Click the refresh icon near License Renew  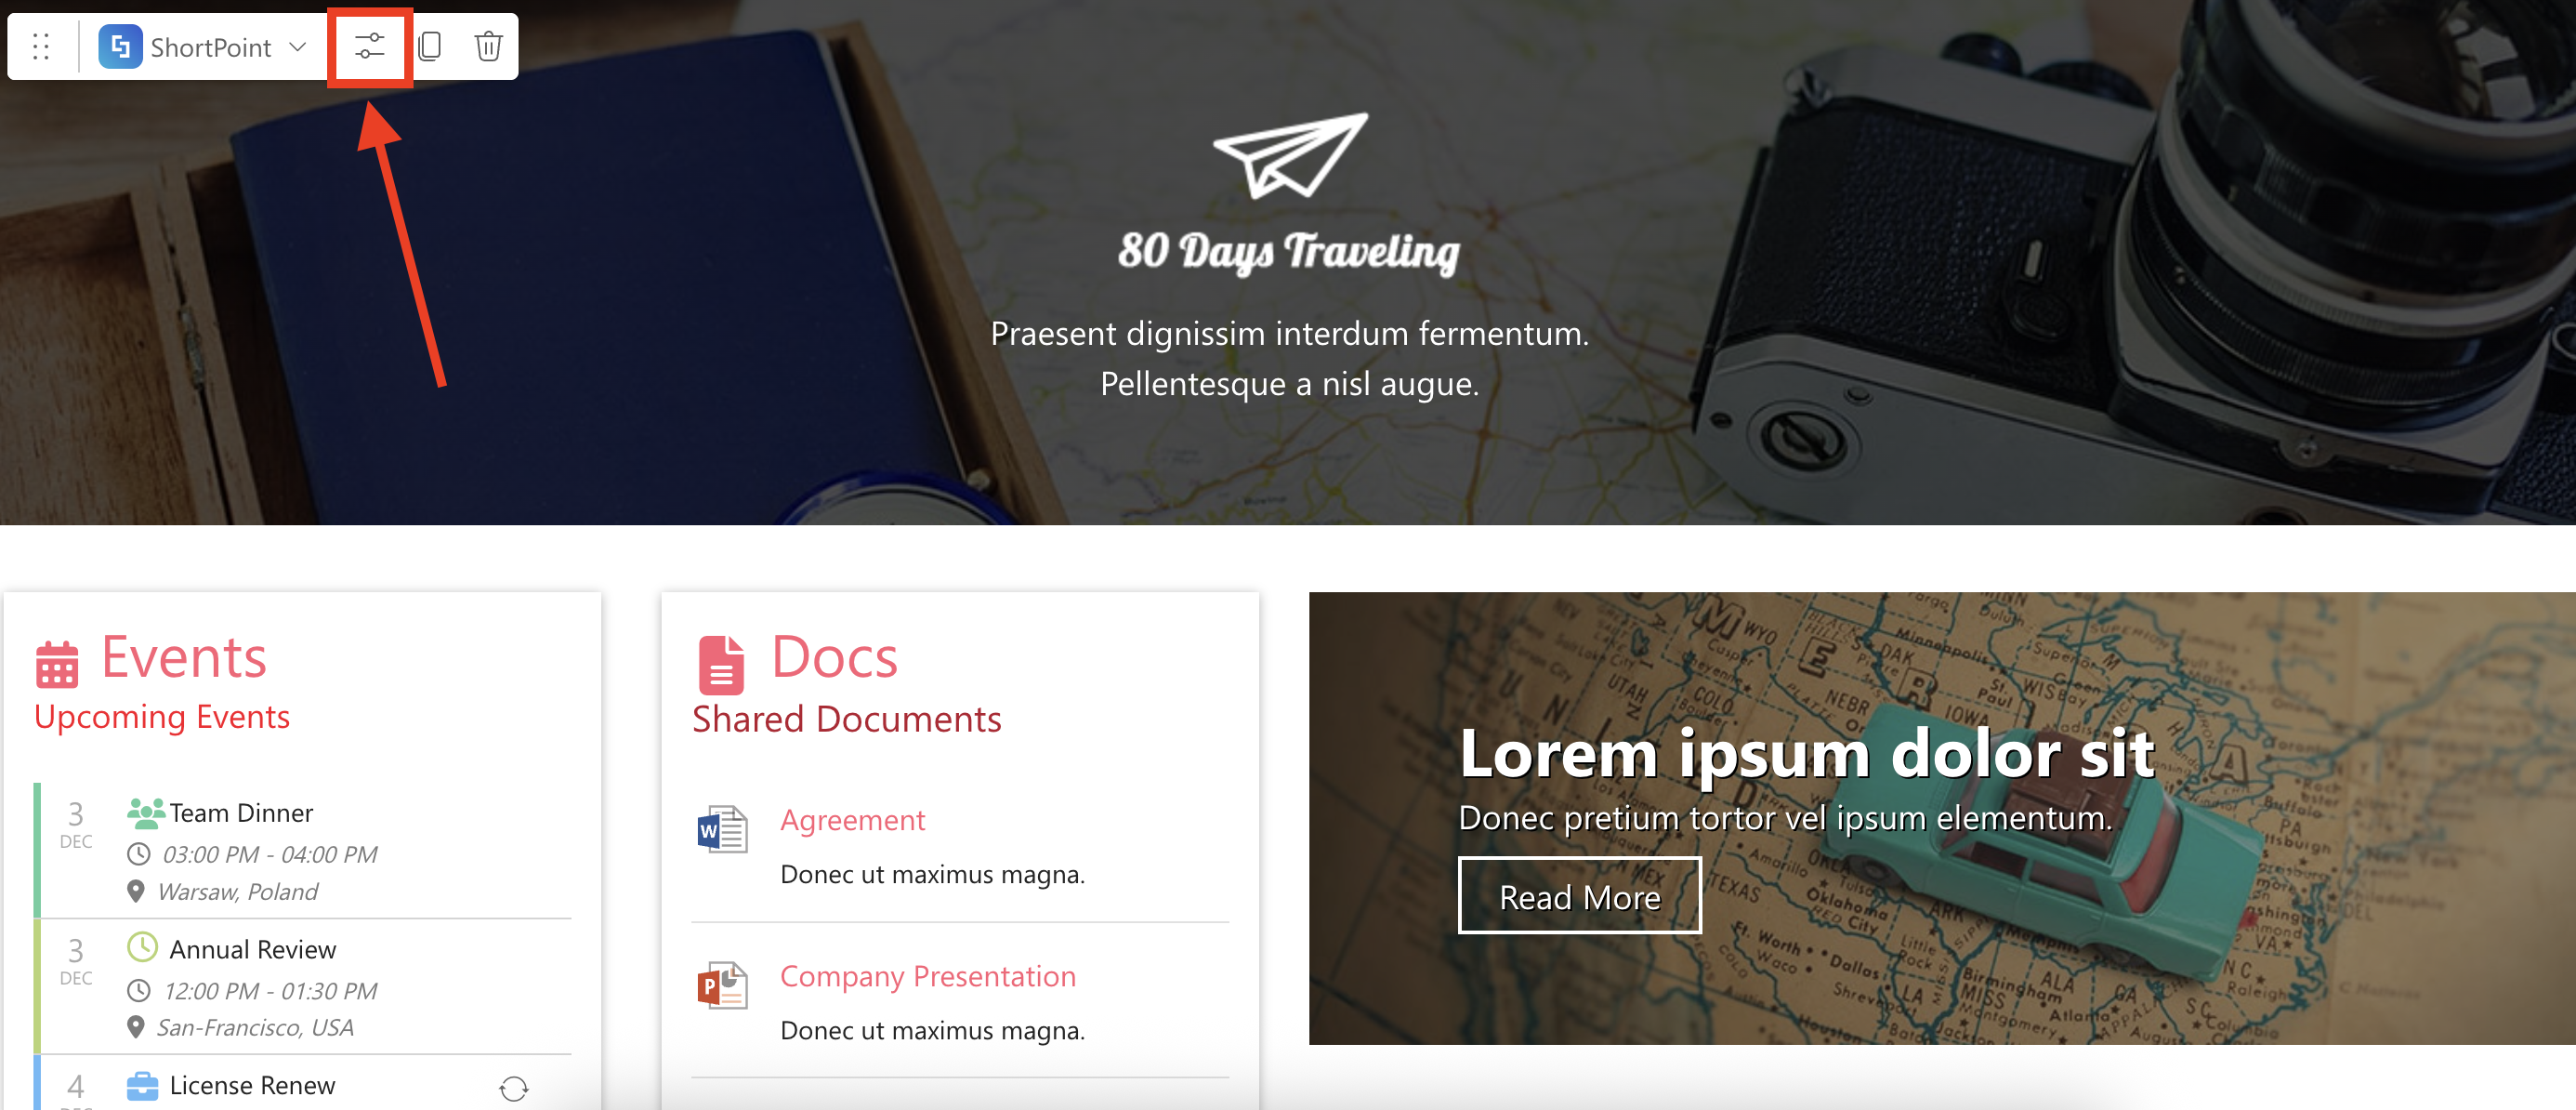coord(514,1089)
